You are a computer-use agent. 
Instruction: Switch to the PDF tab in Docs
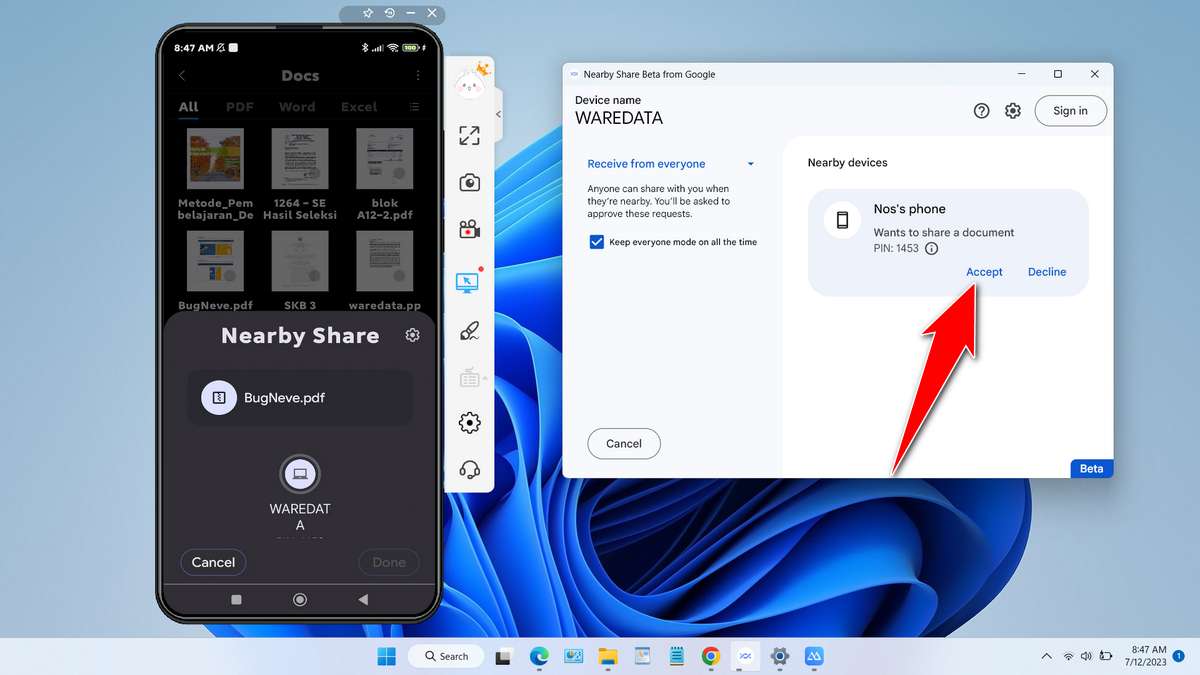click(x=240, y=106)
